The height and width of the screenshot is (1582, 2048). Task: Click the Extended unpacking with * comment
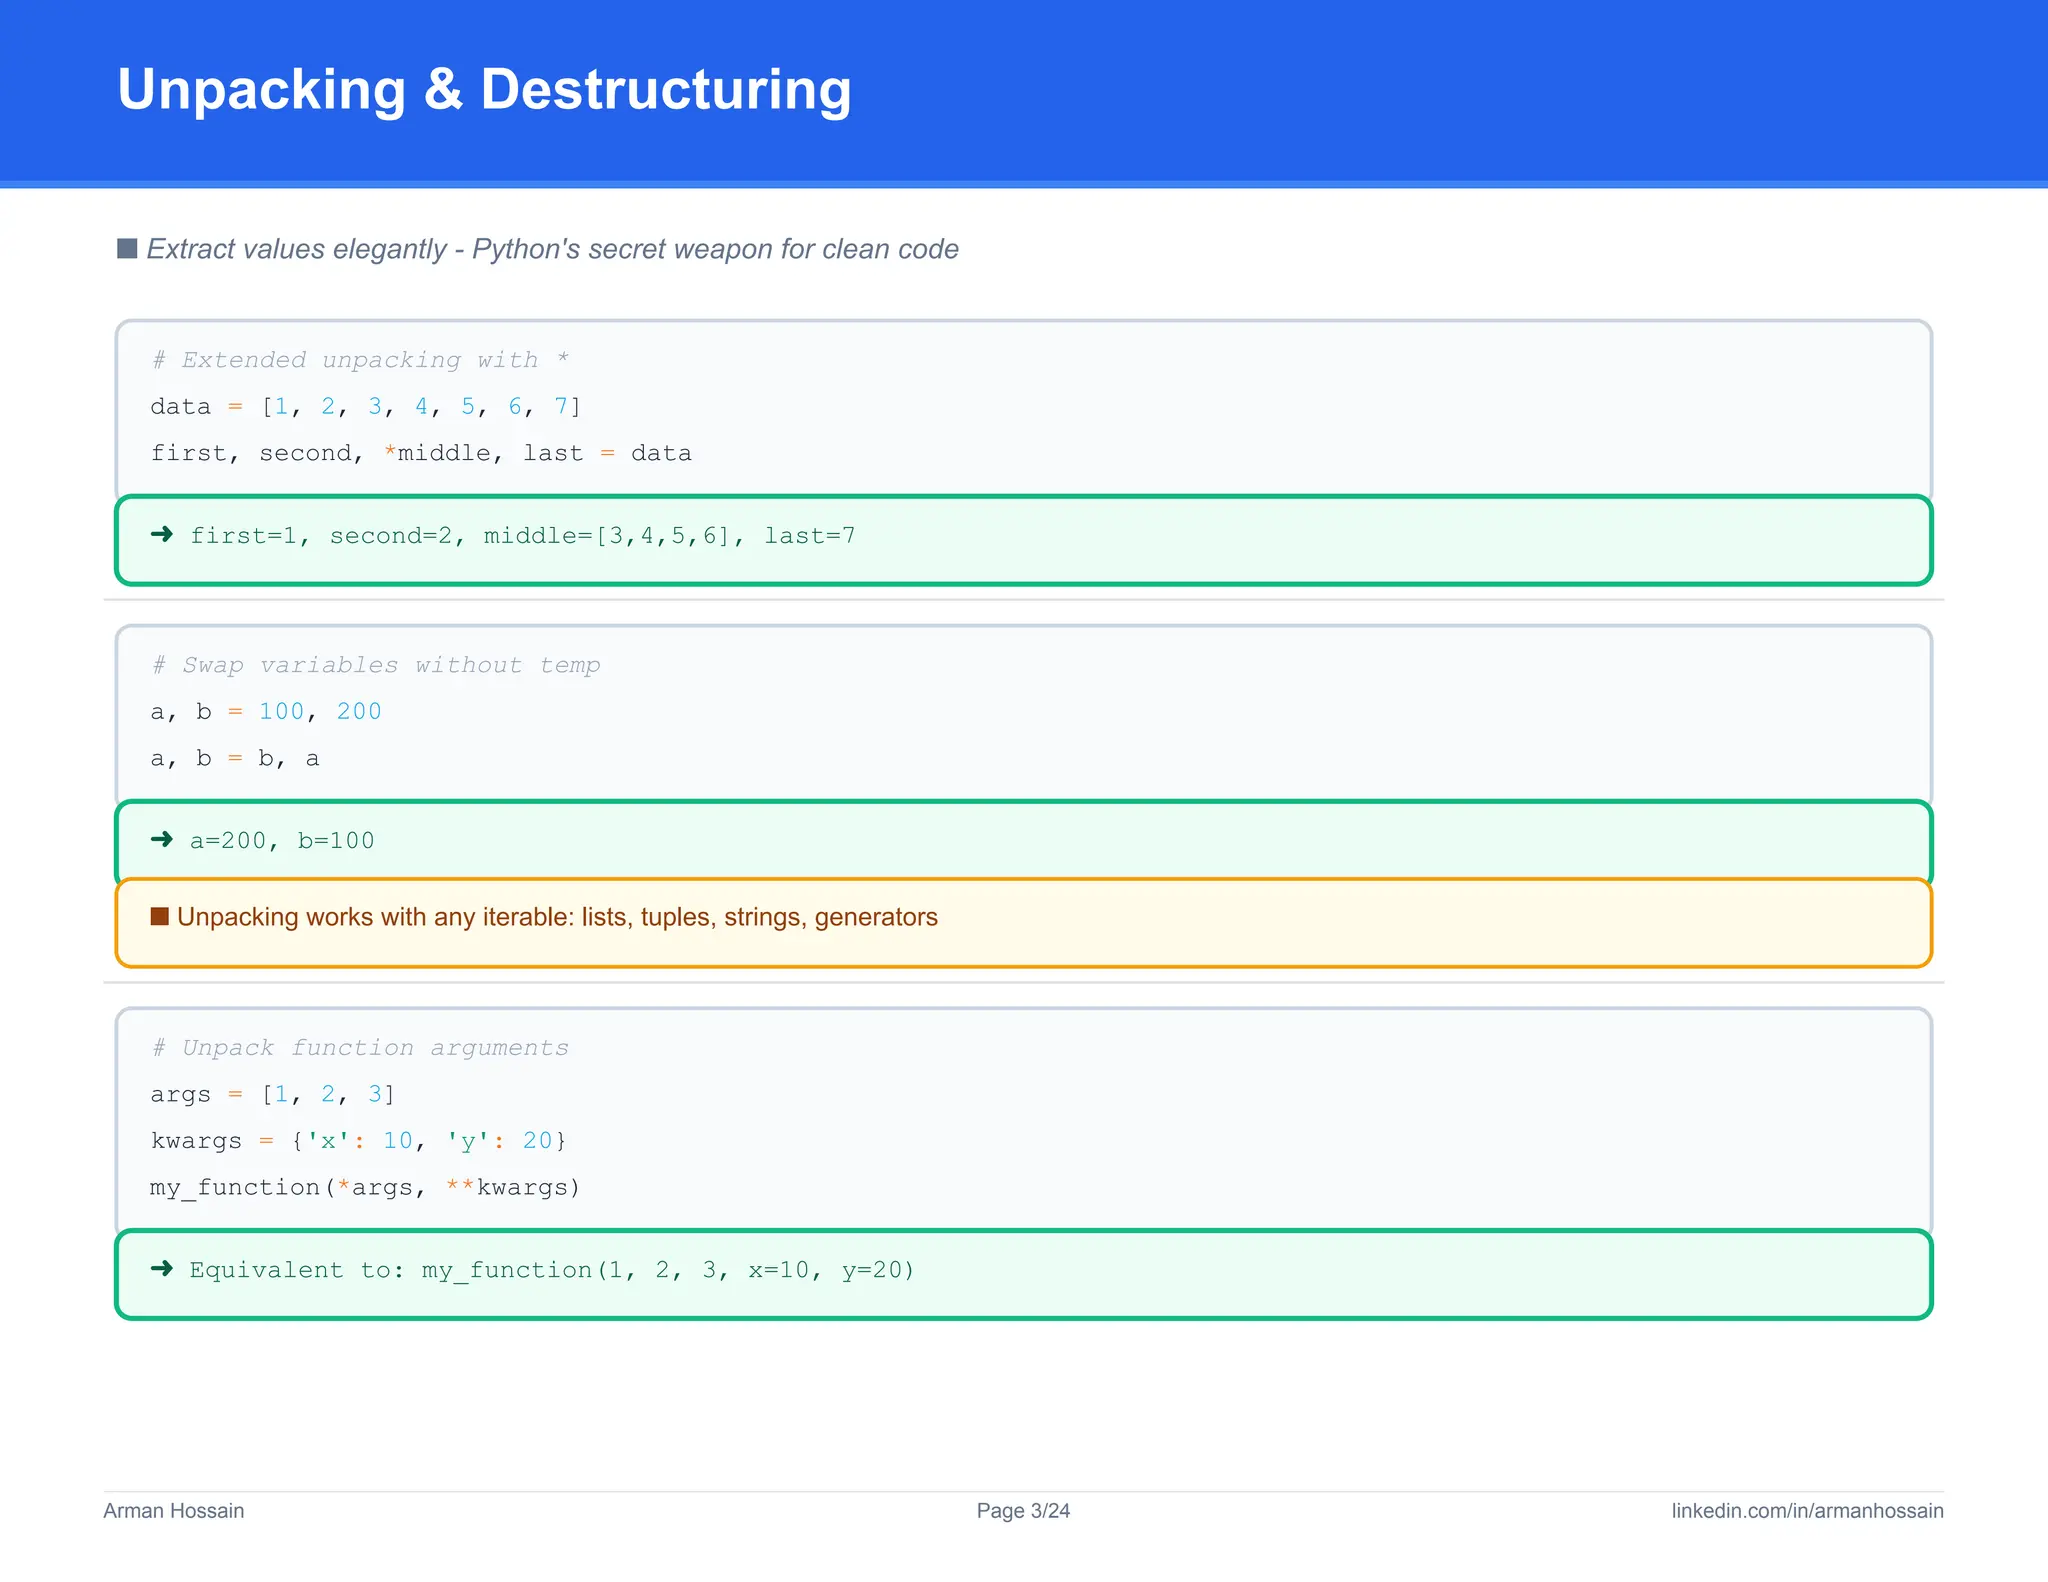click(x=360, y=360)
